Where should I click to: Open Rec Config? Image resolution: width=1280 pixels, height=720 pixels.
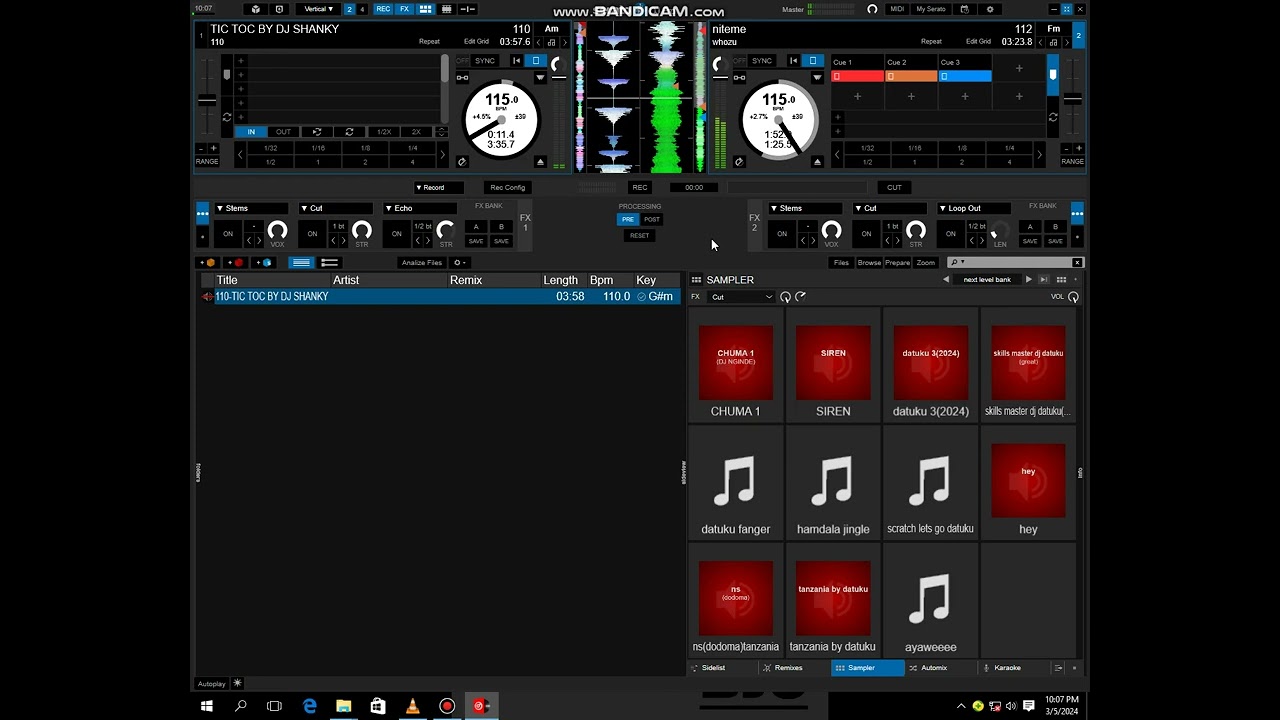point(507,188)
